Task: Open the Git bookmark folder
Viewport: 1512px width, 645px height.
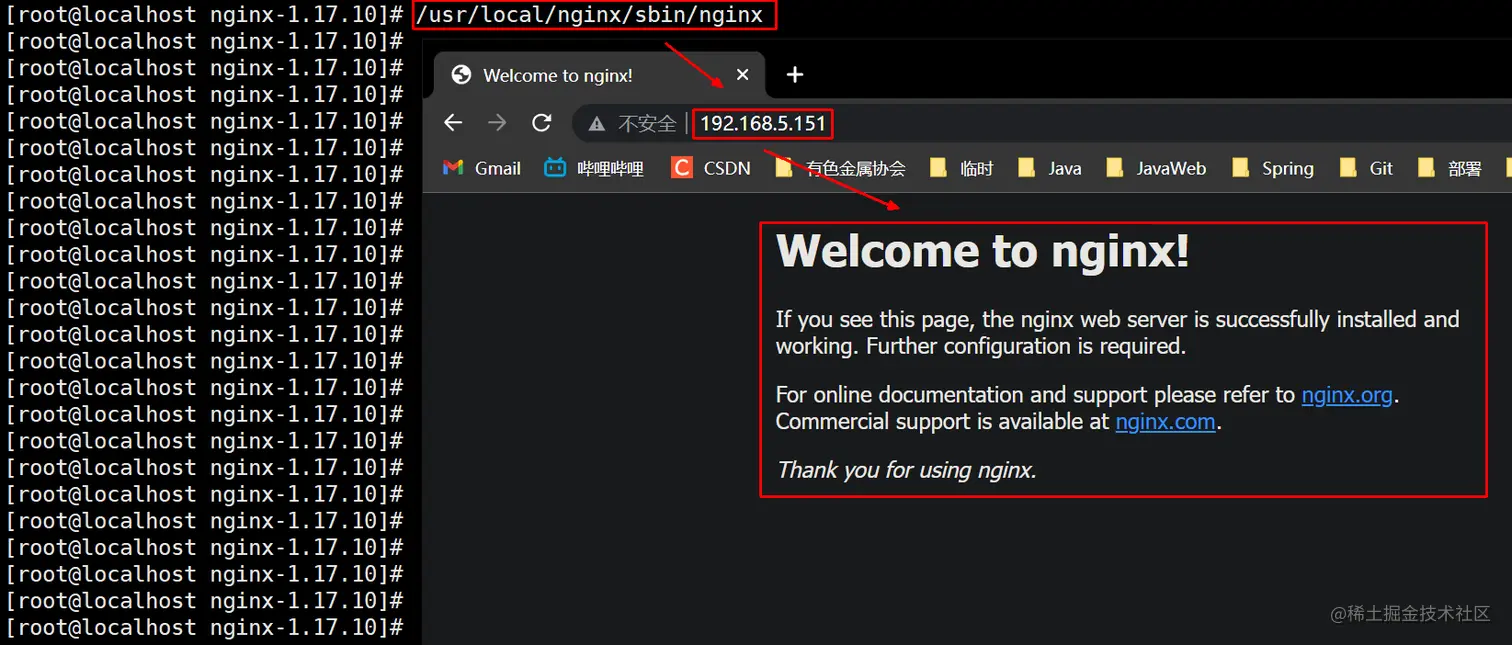Action: (x=1366, y=168)
